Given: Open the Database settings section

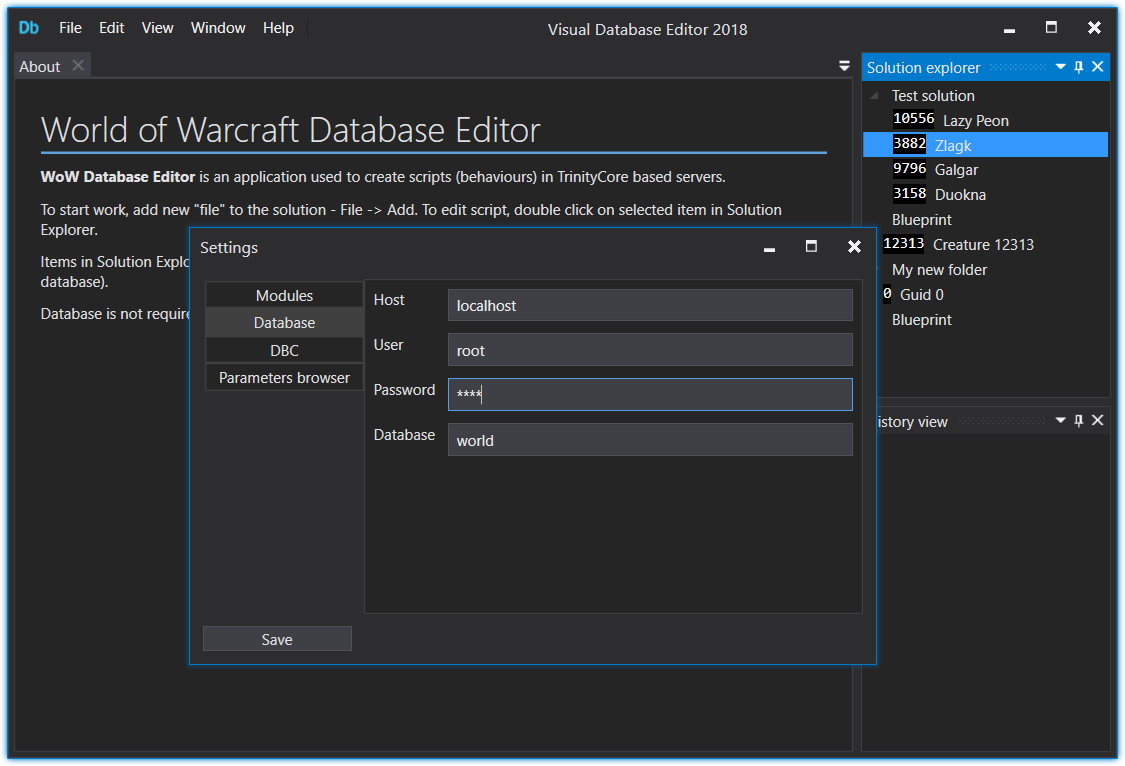Looking at the screenshot, I should (284, 323).
